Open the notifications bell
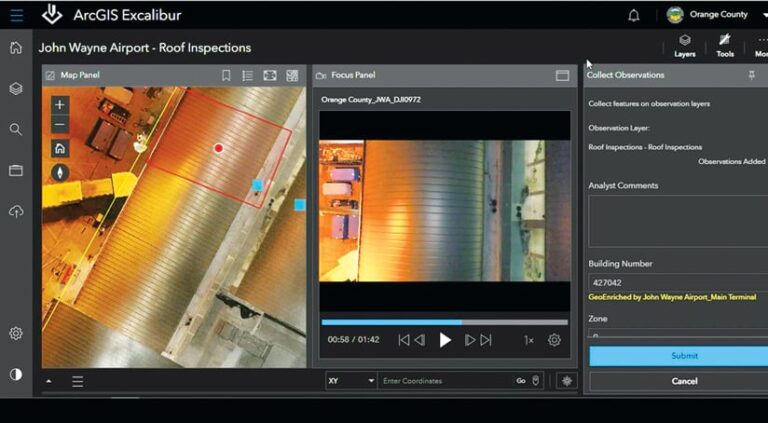Screen dimensions: 768x423 634,15
